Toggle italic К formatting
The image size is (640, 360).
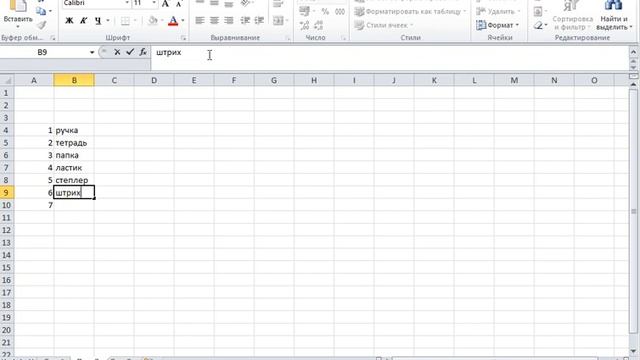tap(84, 20)
